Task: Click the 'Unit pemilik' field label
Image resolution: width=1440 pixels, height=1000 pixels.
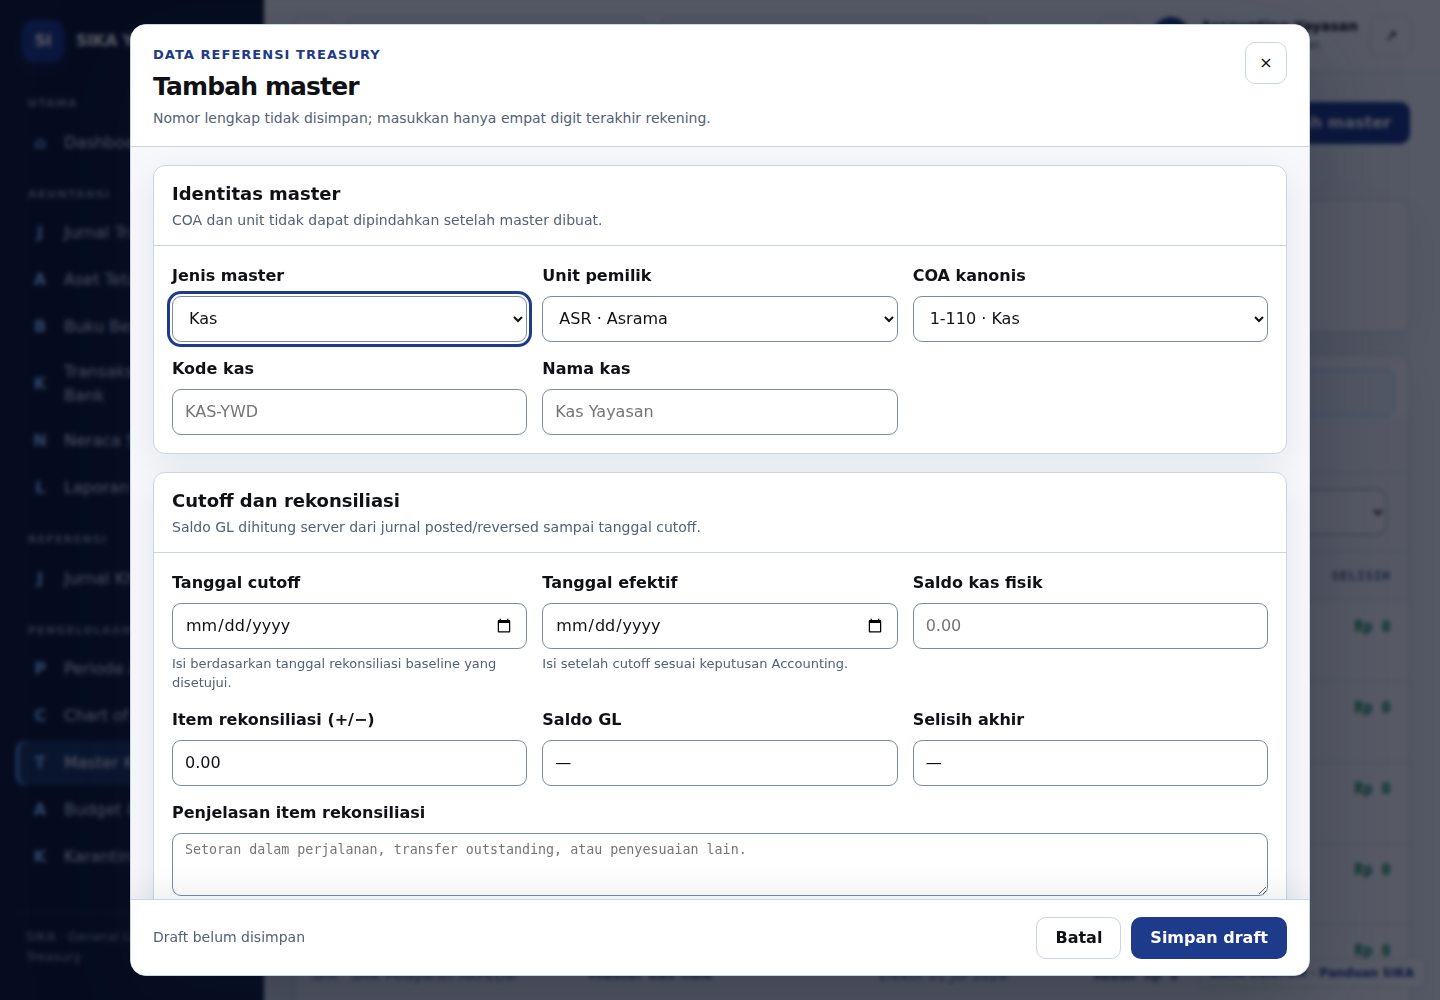Action: tap(597, 276)
